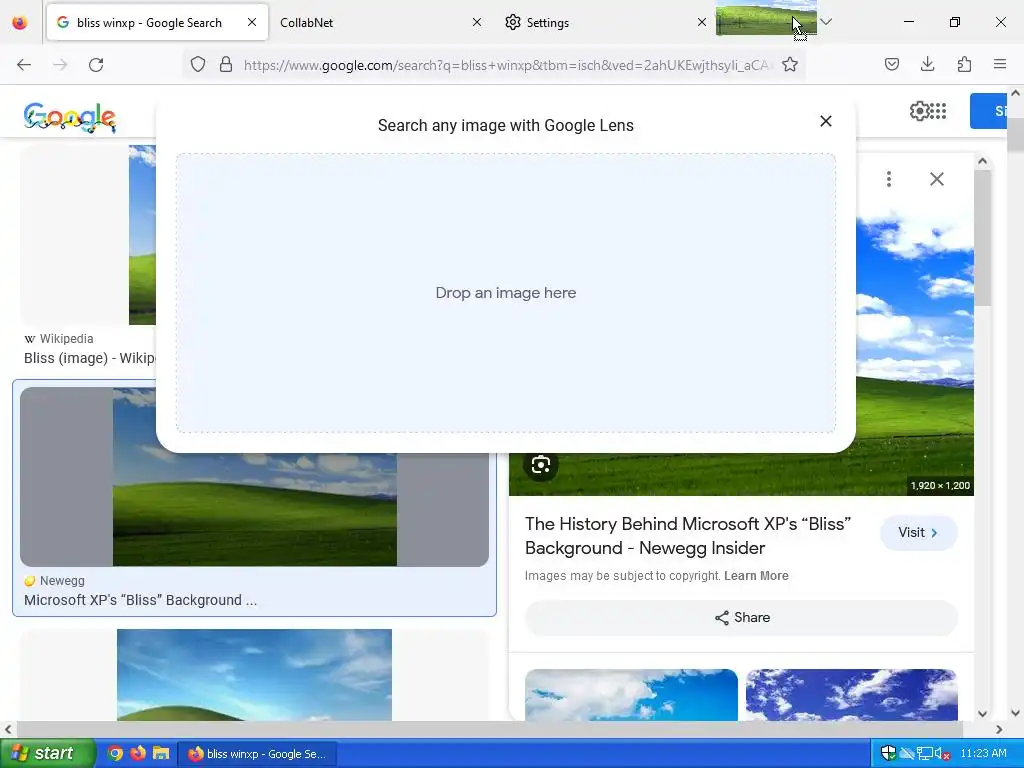Screen dimensions: 1024x768
Task: Open Firefox View button
Action: [x=20, y=22]
